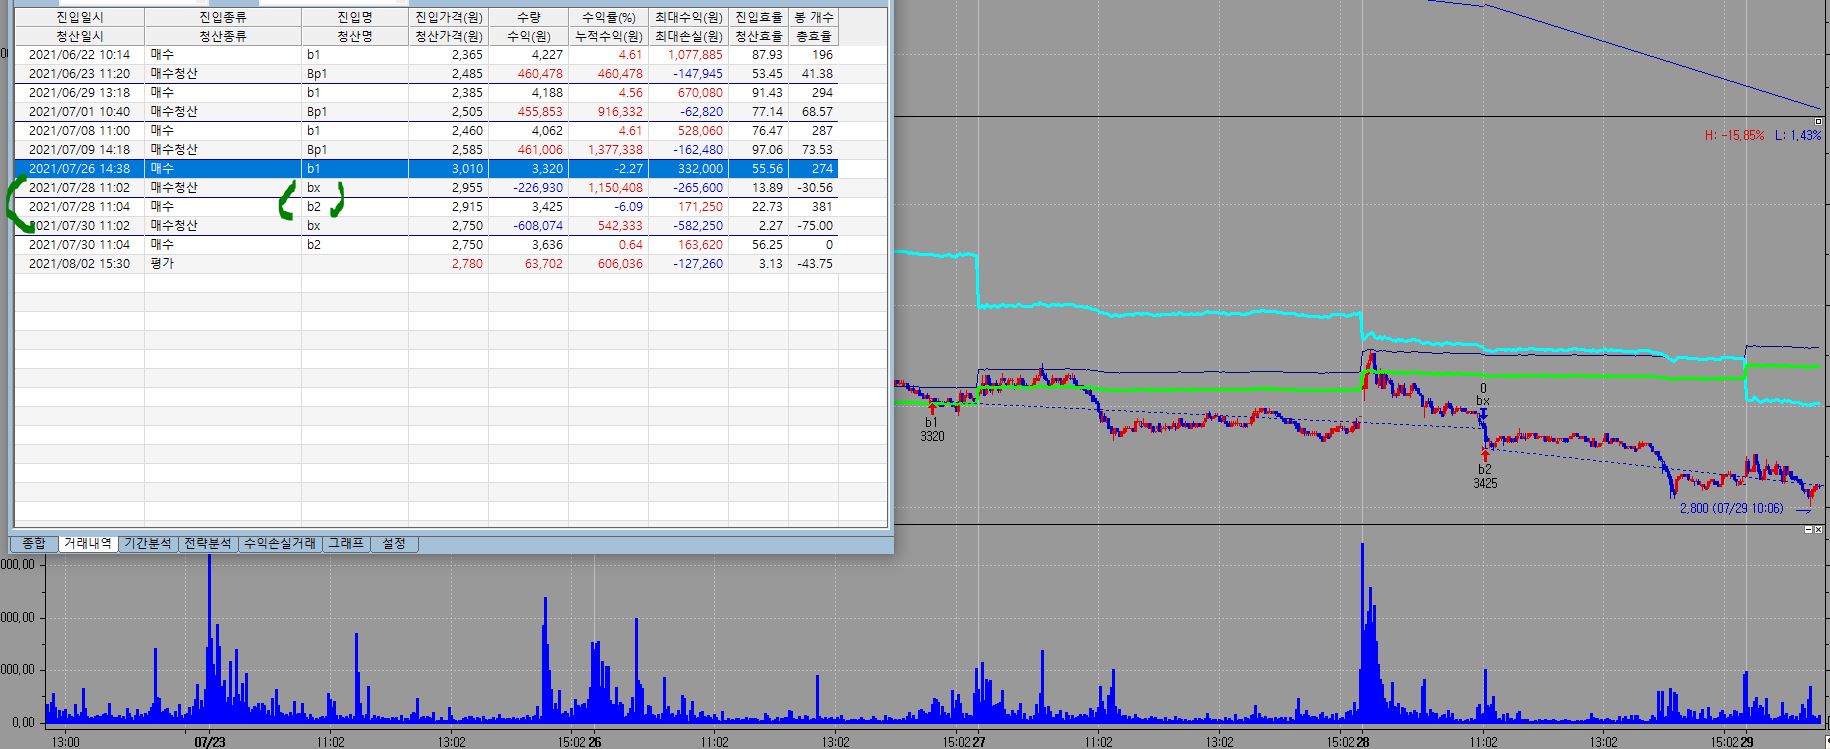
Task: Open the 설정 settings tab
Action: pos(394,543)
